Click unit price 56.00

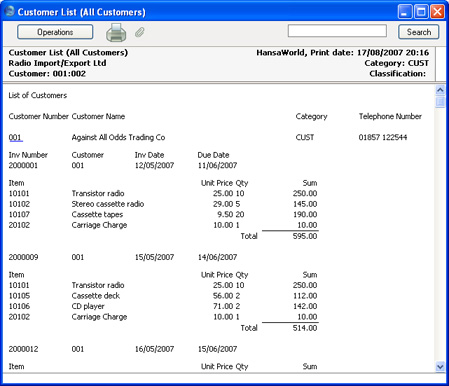point(223,296)
